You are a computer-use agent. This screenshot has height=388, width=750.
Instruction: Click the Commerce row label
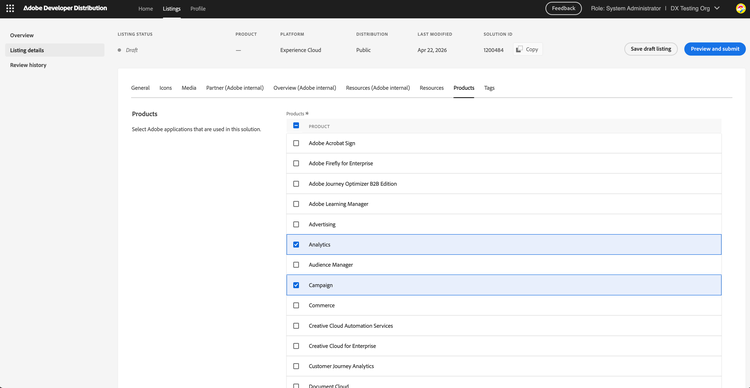pos(322,305)
